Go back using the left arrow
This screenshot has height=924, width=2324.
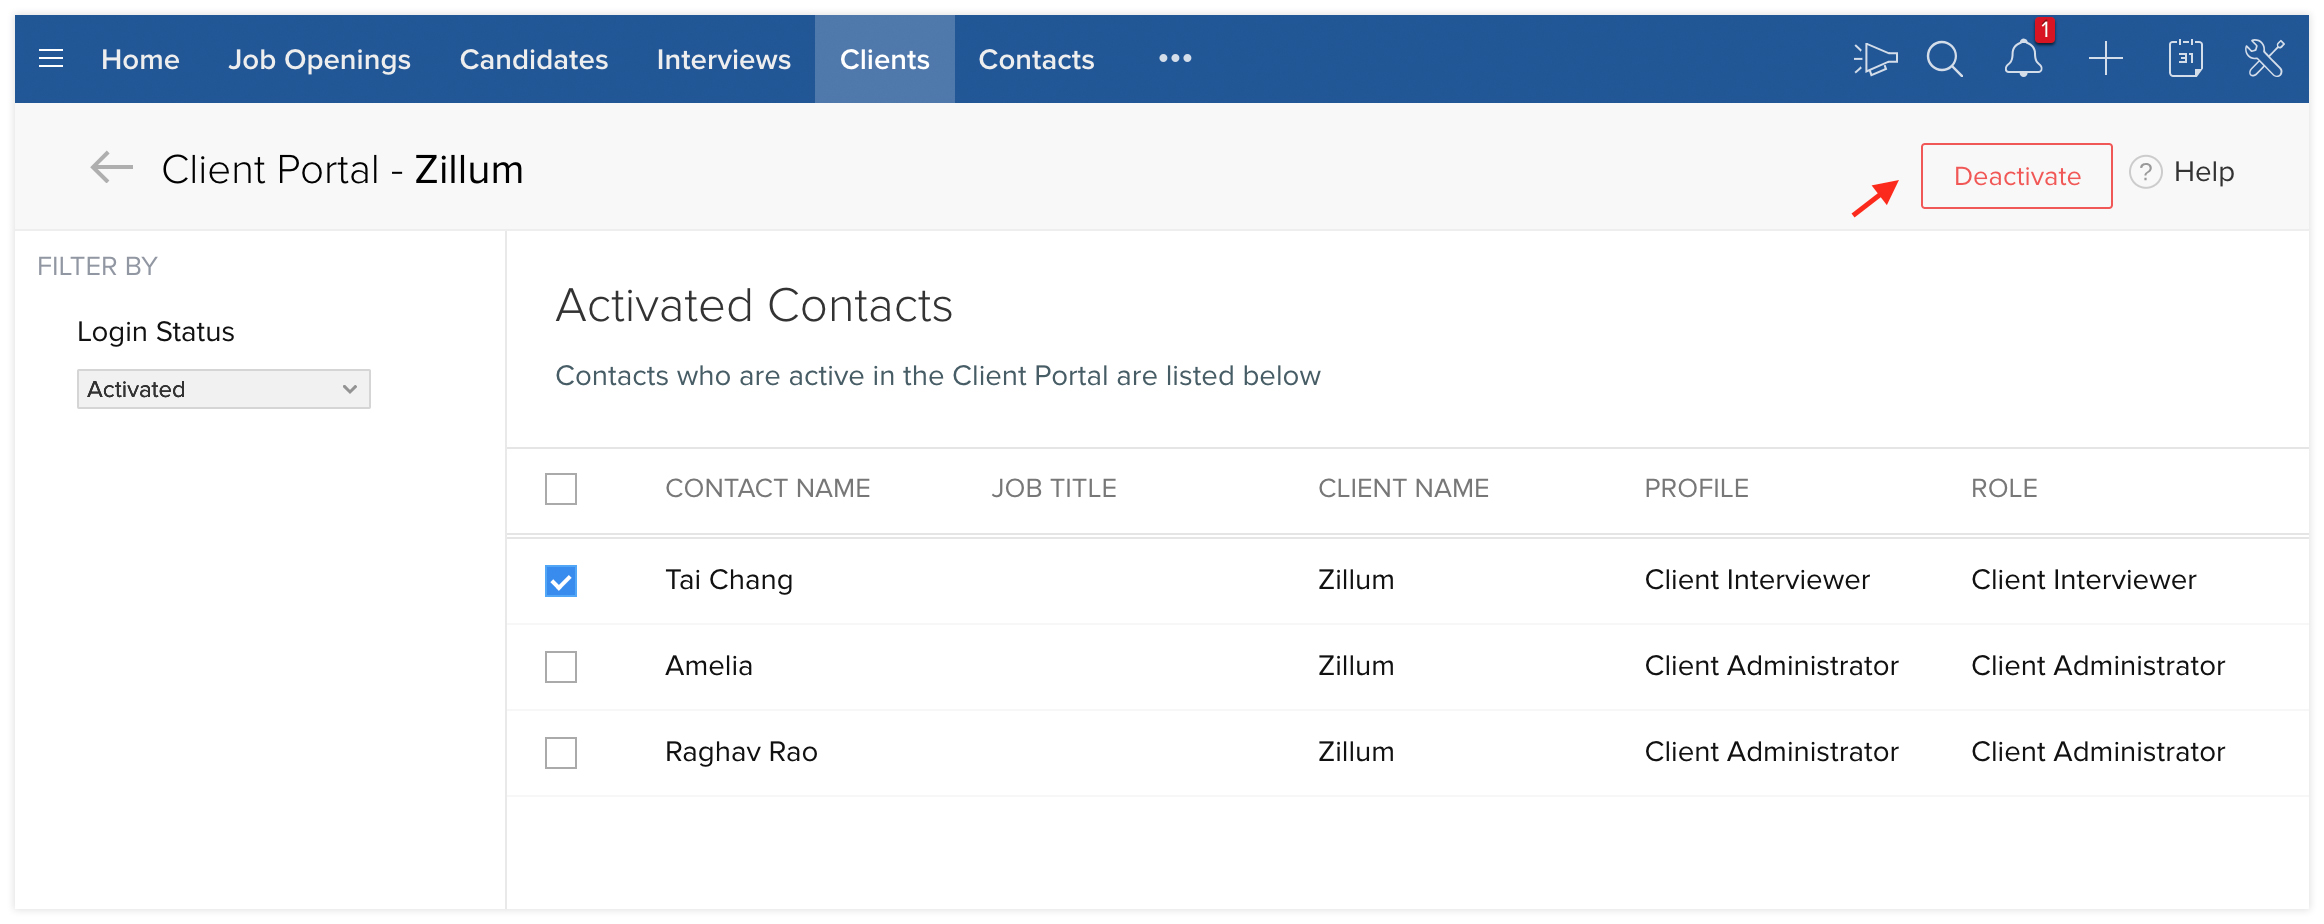(111, 168)
